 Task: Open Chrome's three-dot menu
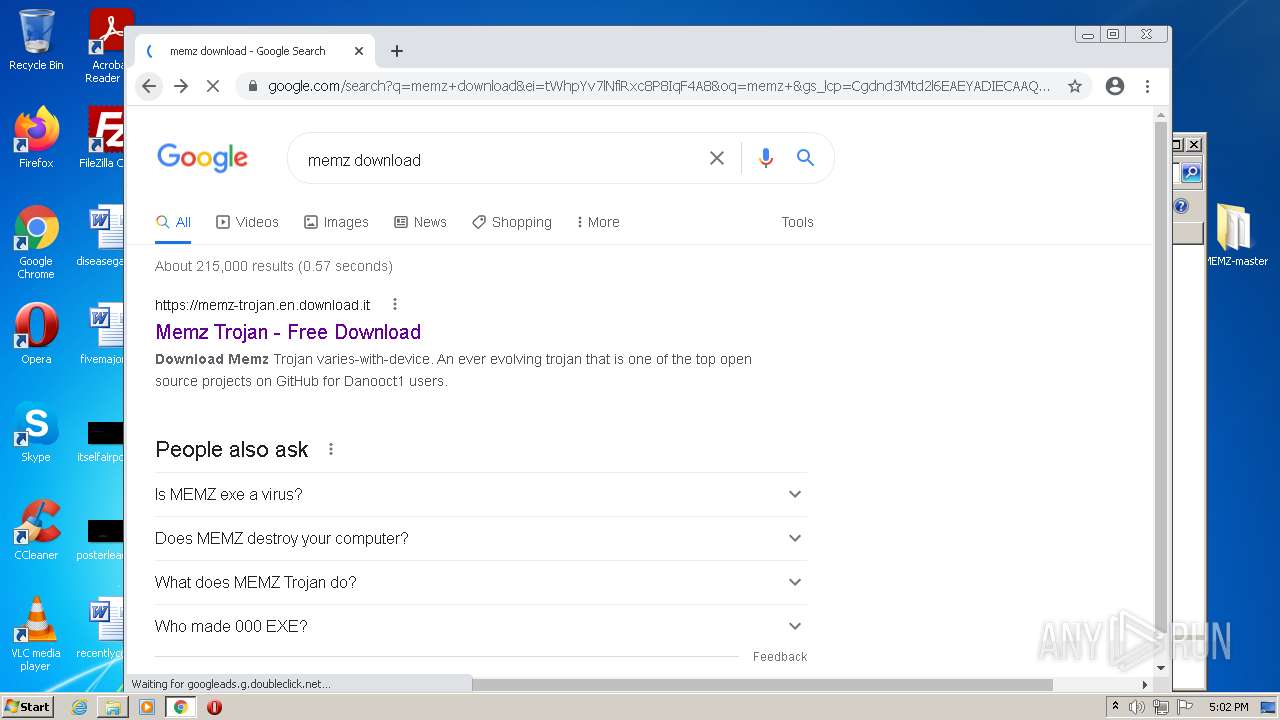pos(1148,86)
